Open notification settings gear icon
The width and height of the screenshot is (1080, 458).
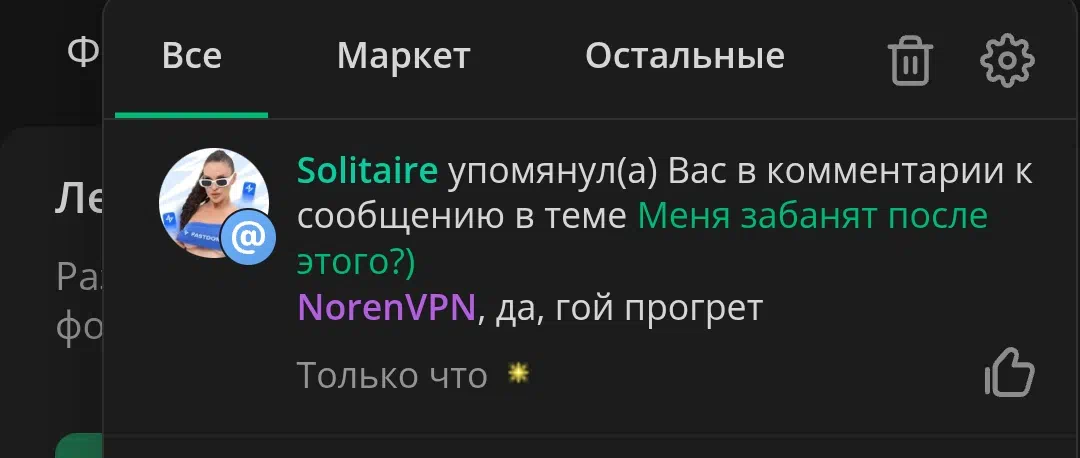(1007, 60)
